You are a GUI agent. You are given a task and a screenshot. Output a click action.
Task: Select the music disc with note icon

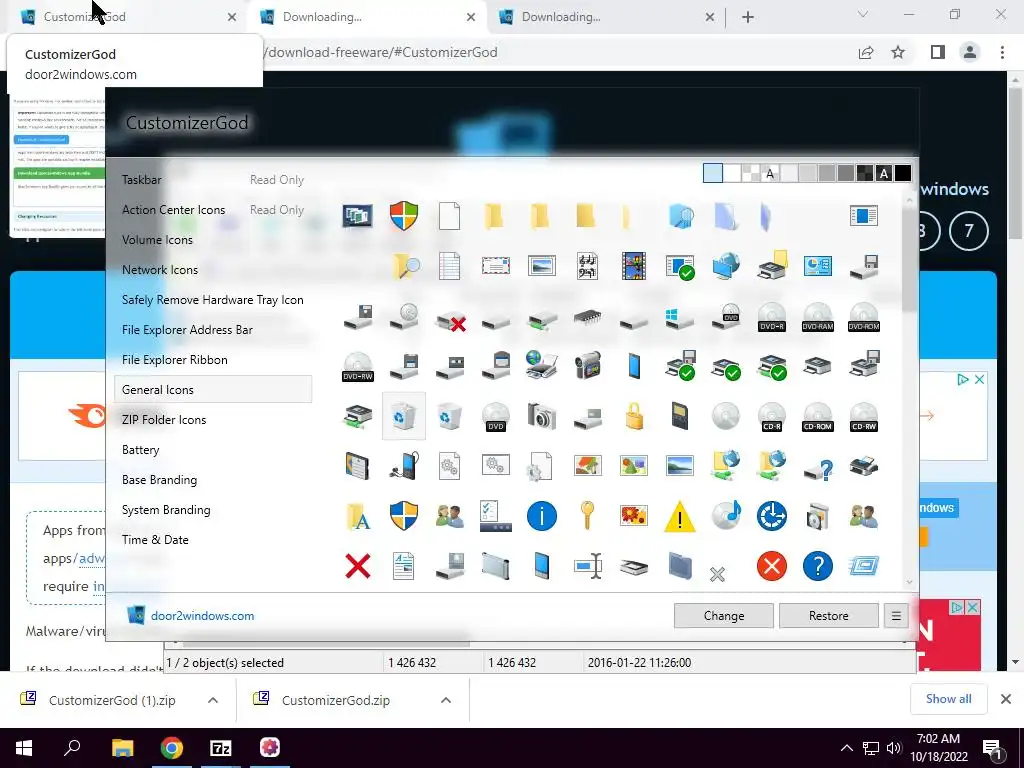click(726, 515)
